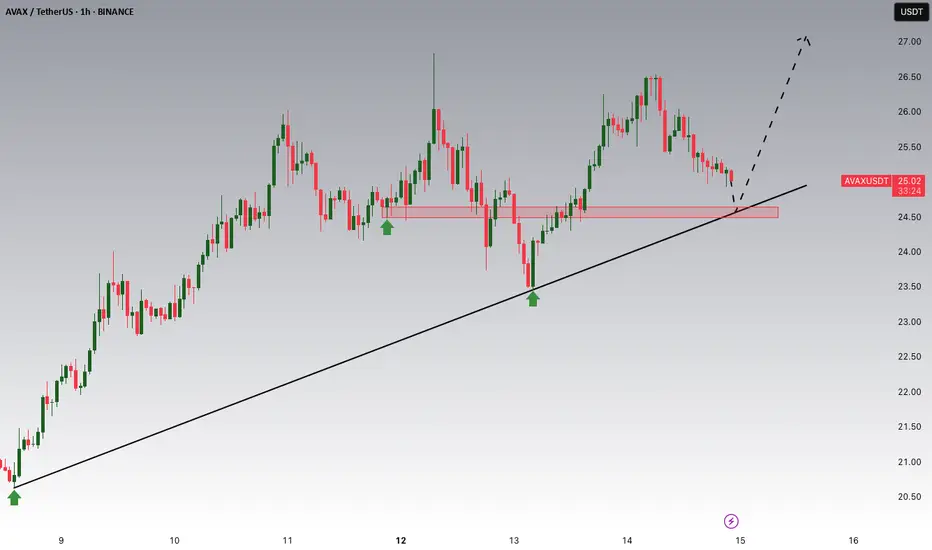This screenshot has width=932, height=550.
Task: Click the green arrow marker at trendline start
Action: pos(14,498)
